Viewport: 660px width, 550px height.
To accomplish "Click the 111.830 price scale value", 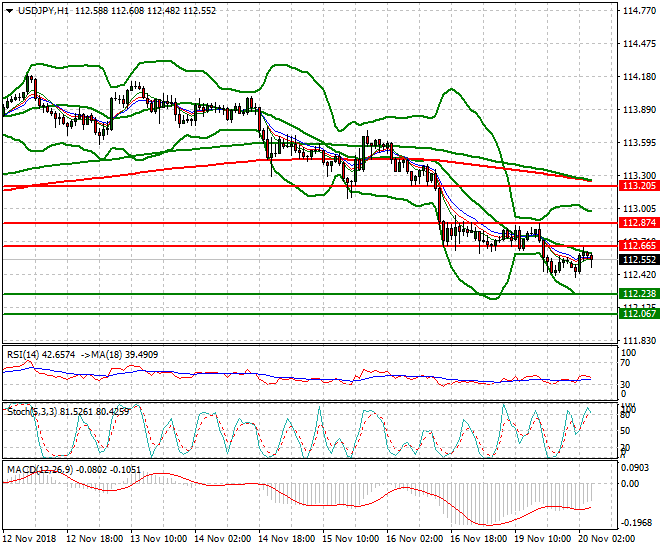I will [639, 340].
